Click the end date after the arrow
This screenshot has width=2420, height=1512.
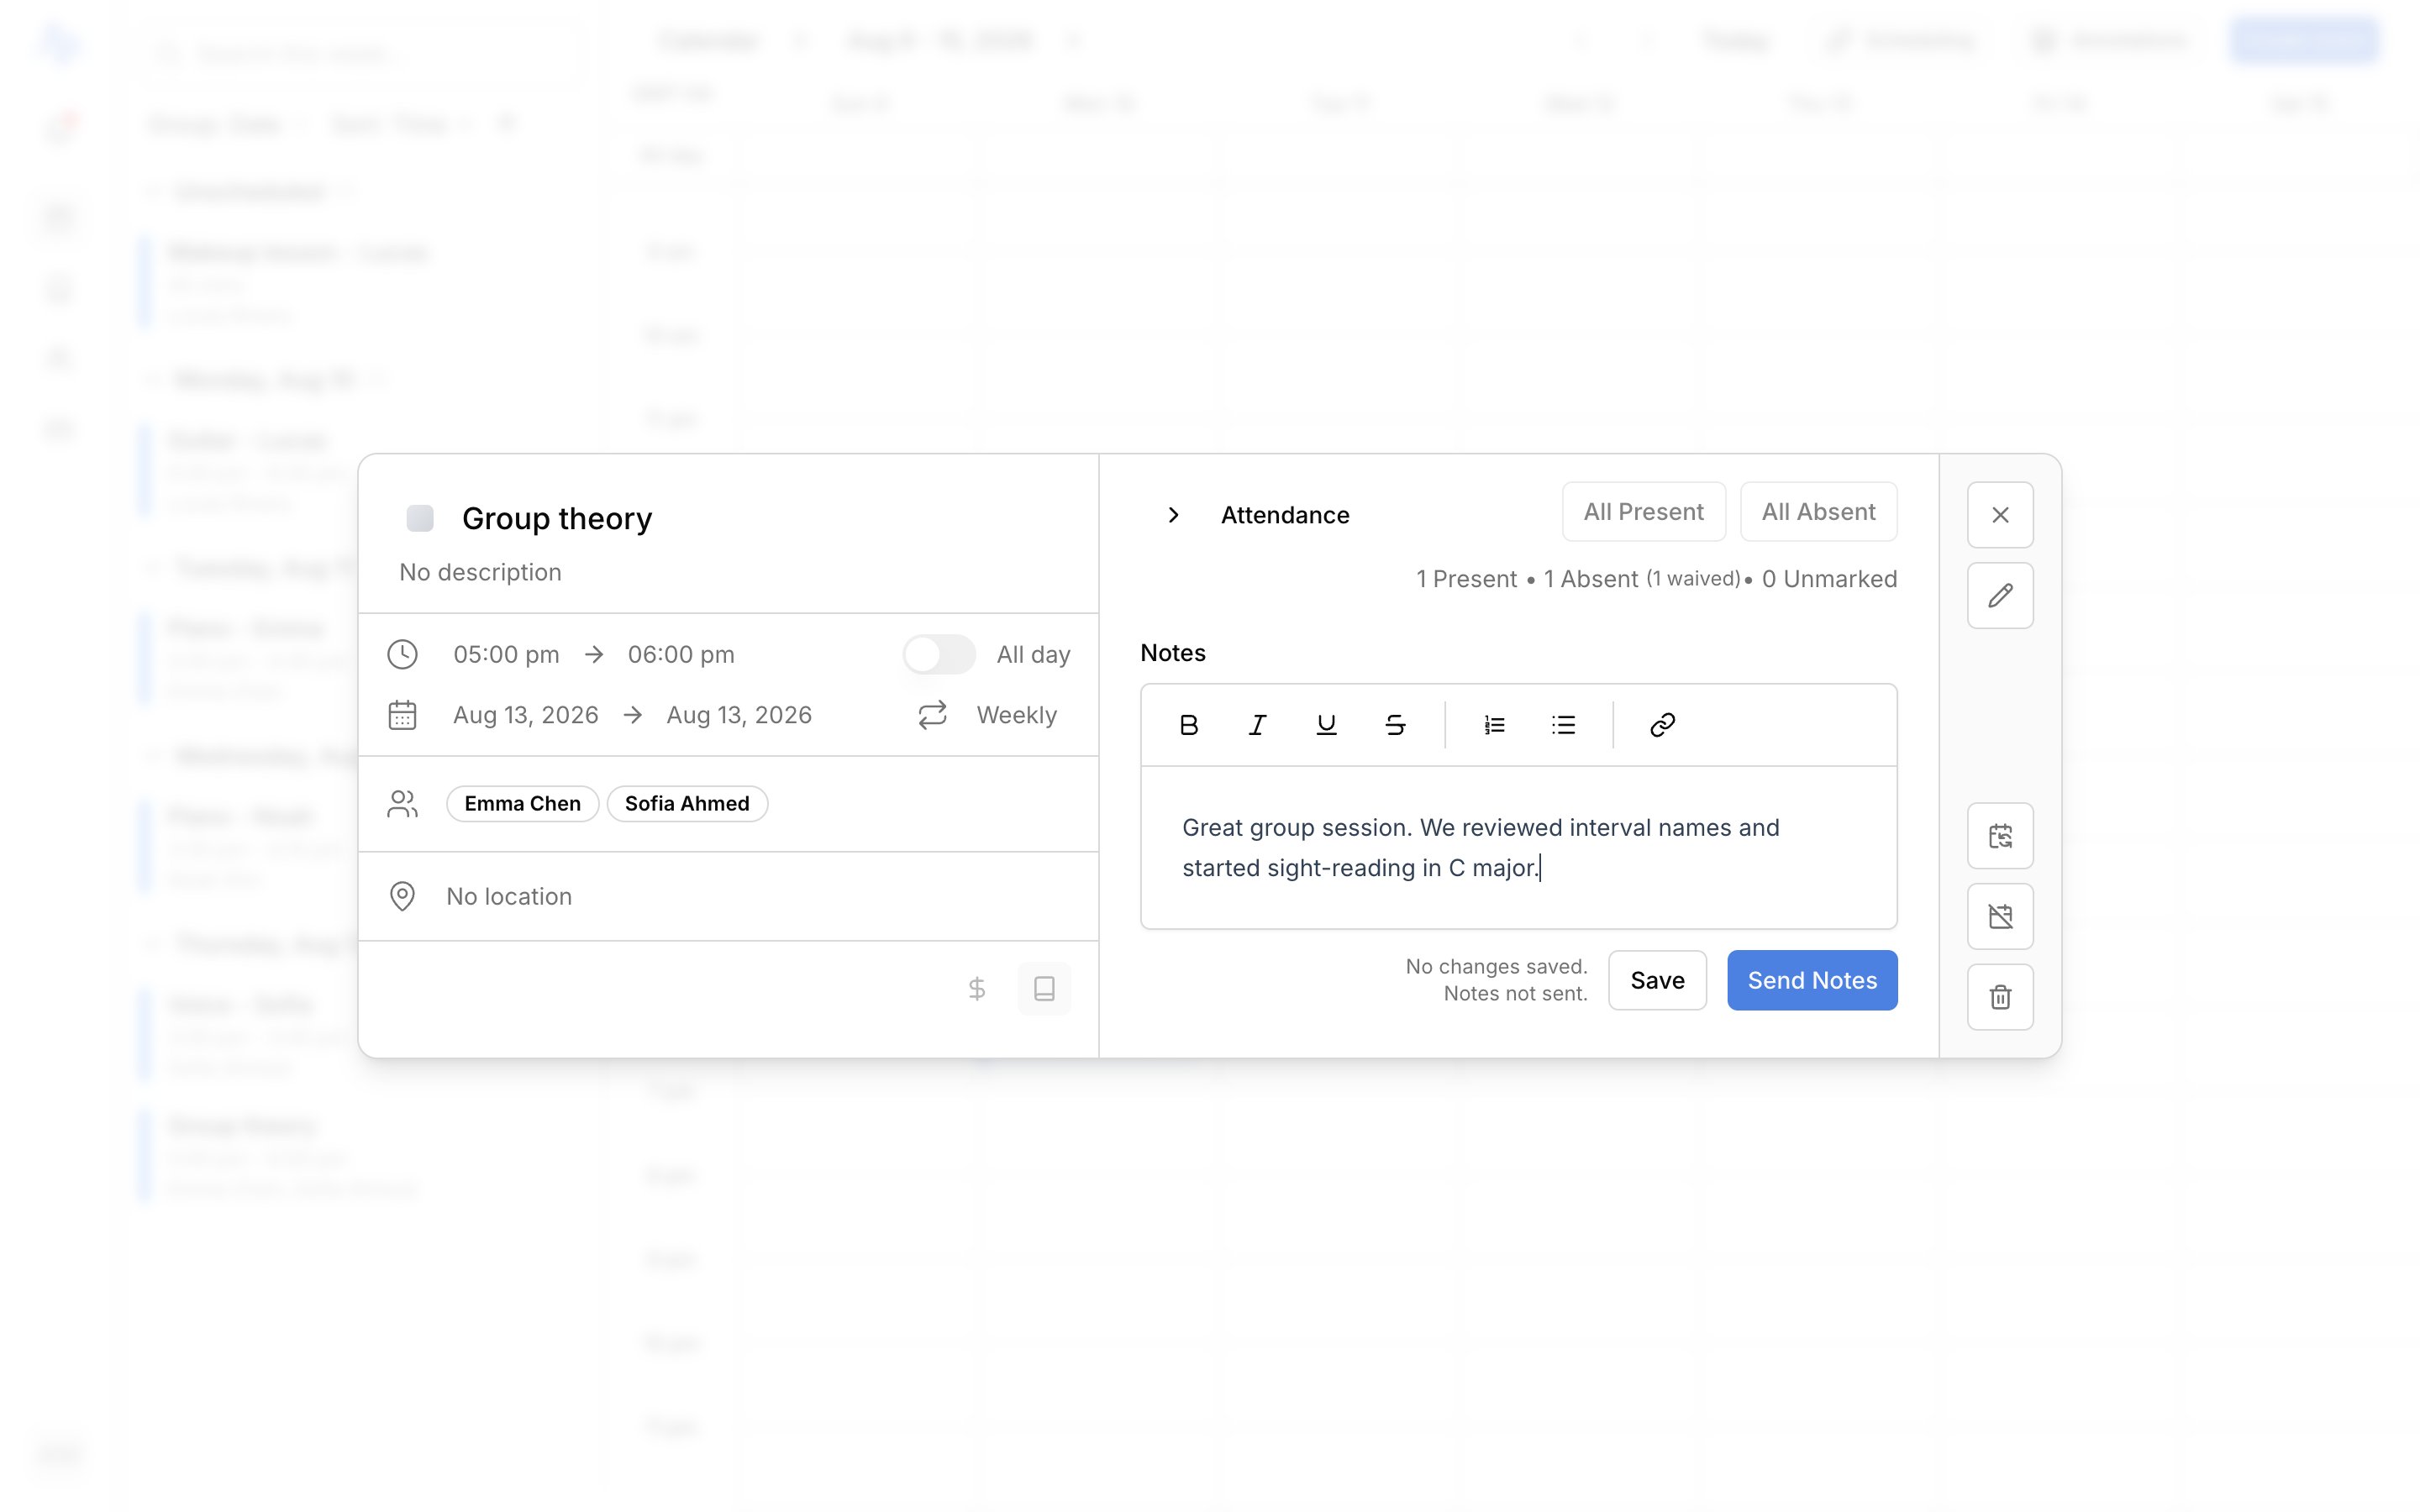[739, 715]
